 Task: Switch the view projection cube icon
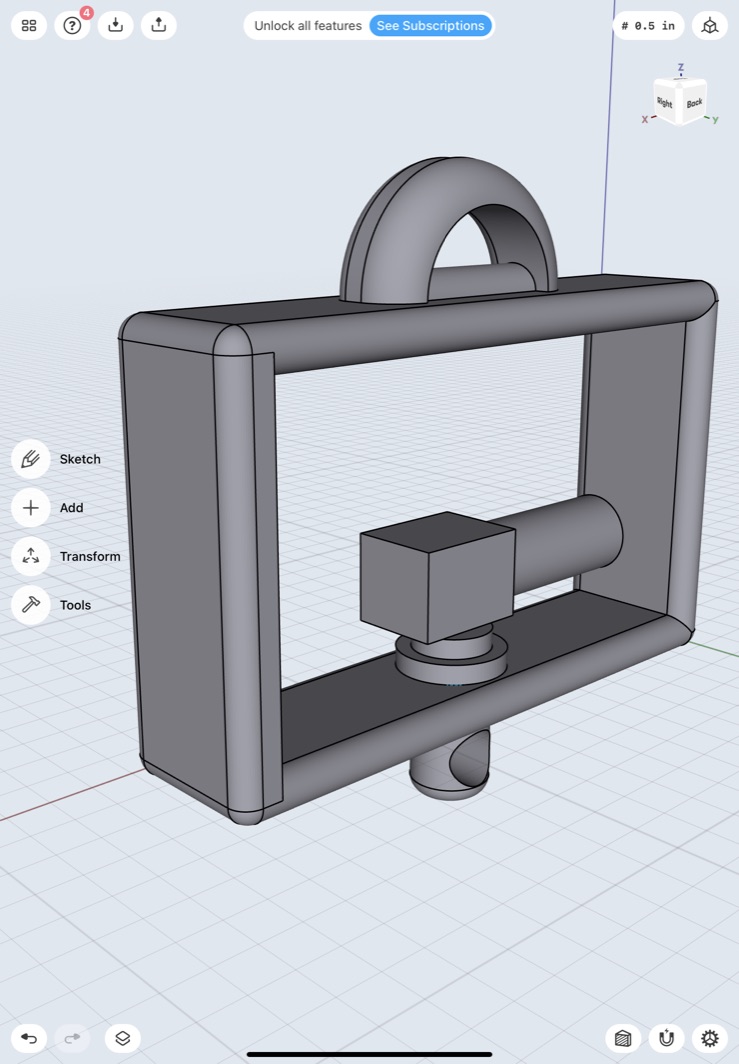[x=710, y=26]
